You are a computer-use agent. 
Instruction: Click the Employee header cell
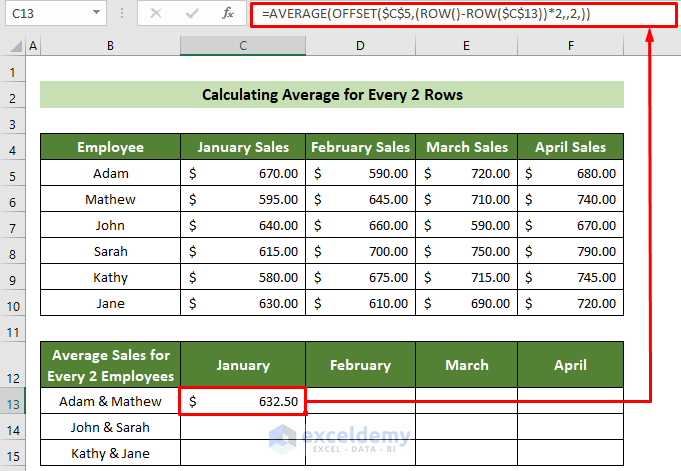click(x=110, y=147)
